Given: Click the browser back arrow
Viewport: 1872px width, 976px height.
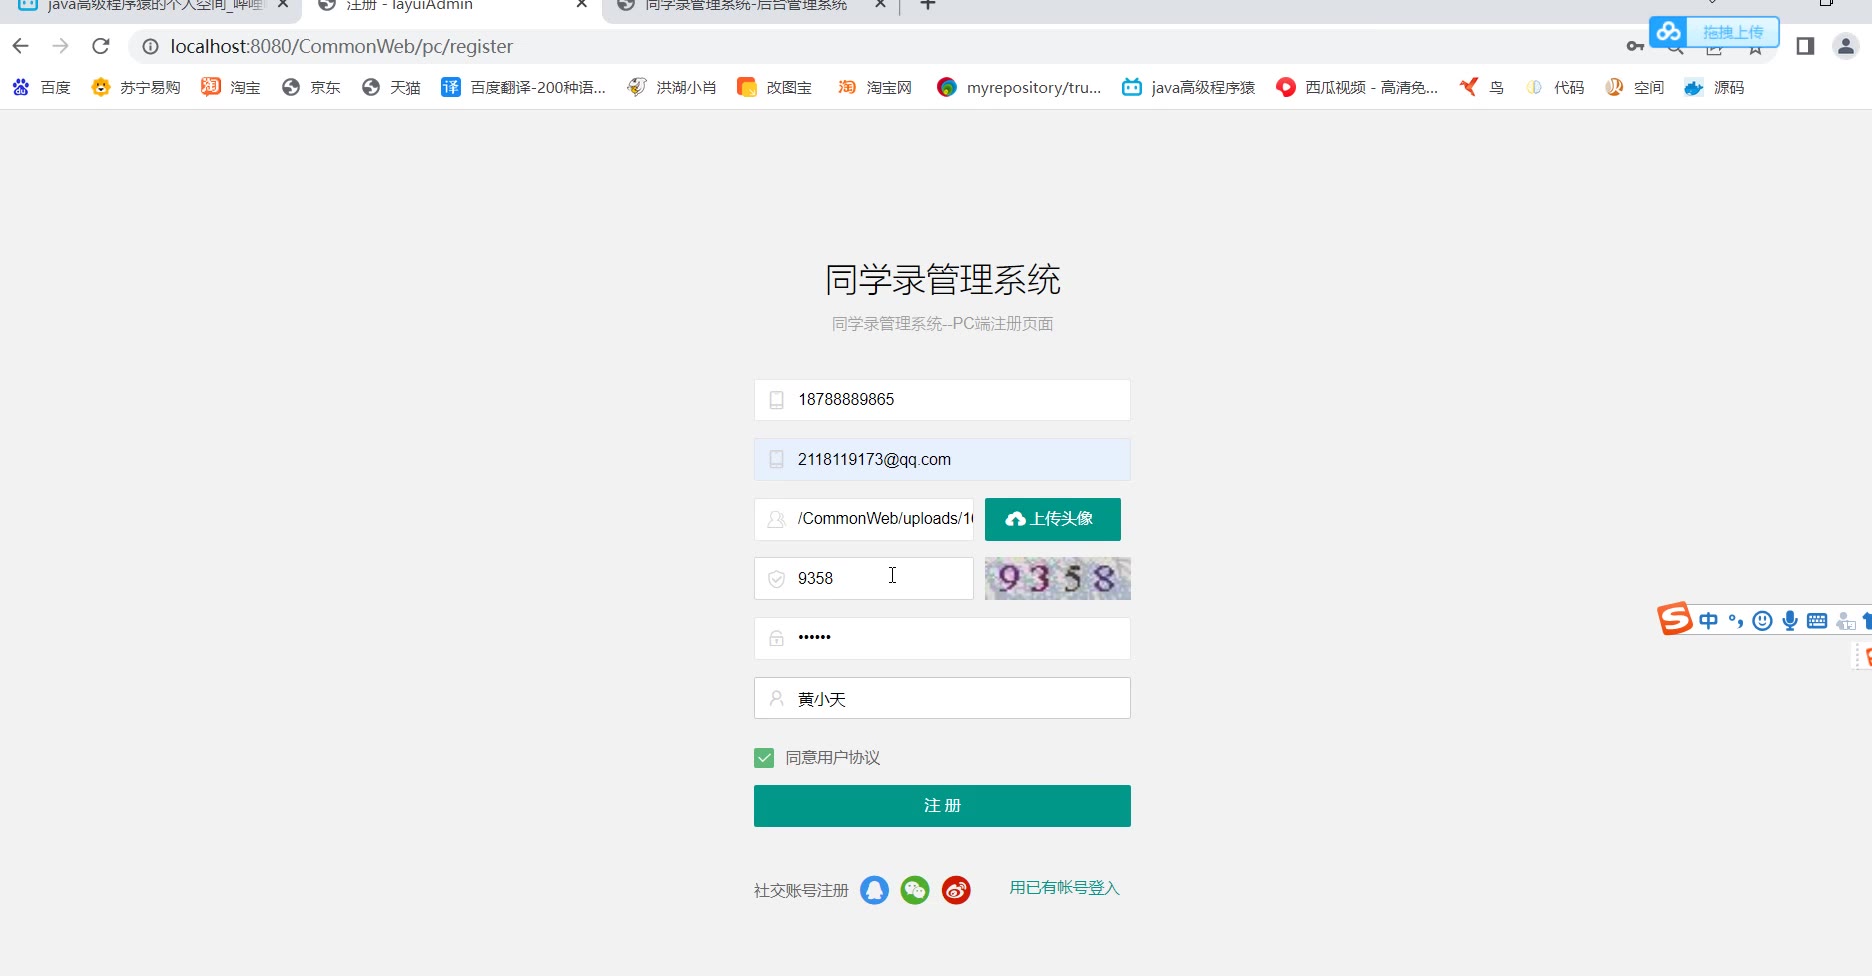Looking at the screenshot, I should pos(20,46).
